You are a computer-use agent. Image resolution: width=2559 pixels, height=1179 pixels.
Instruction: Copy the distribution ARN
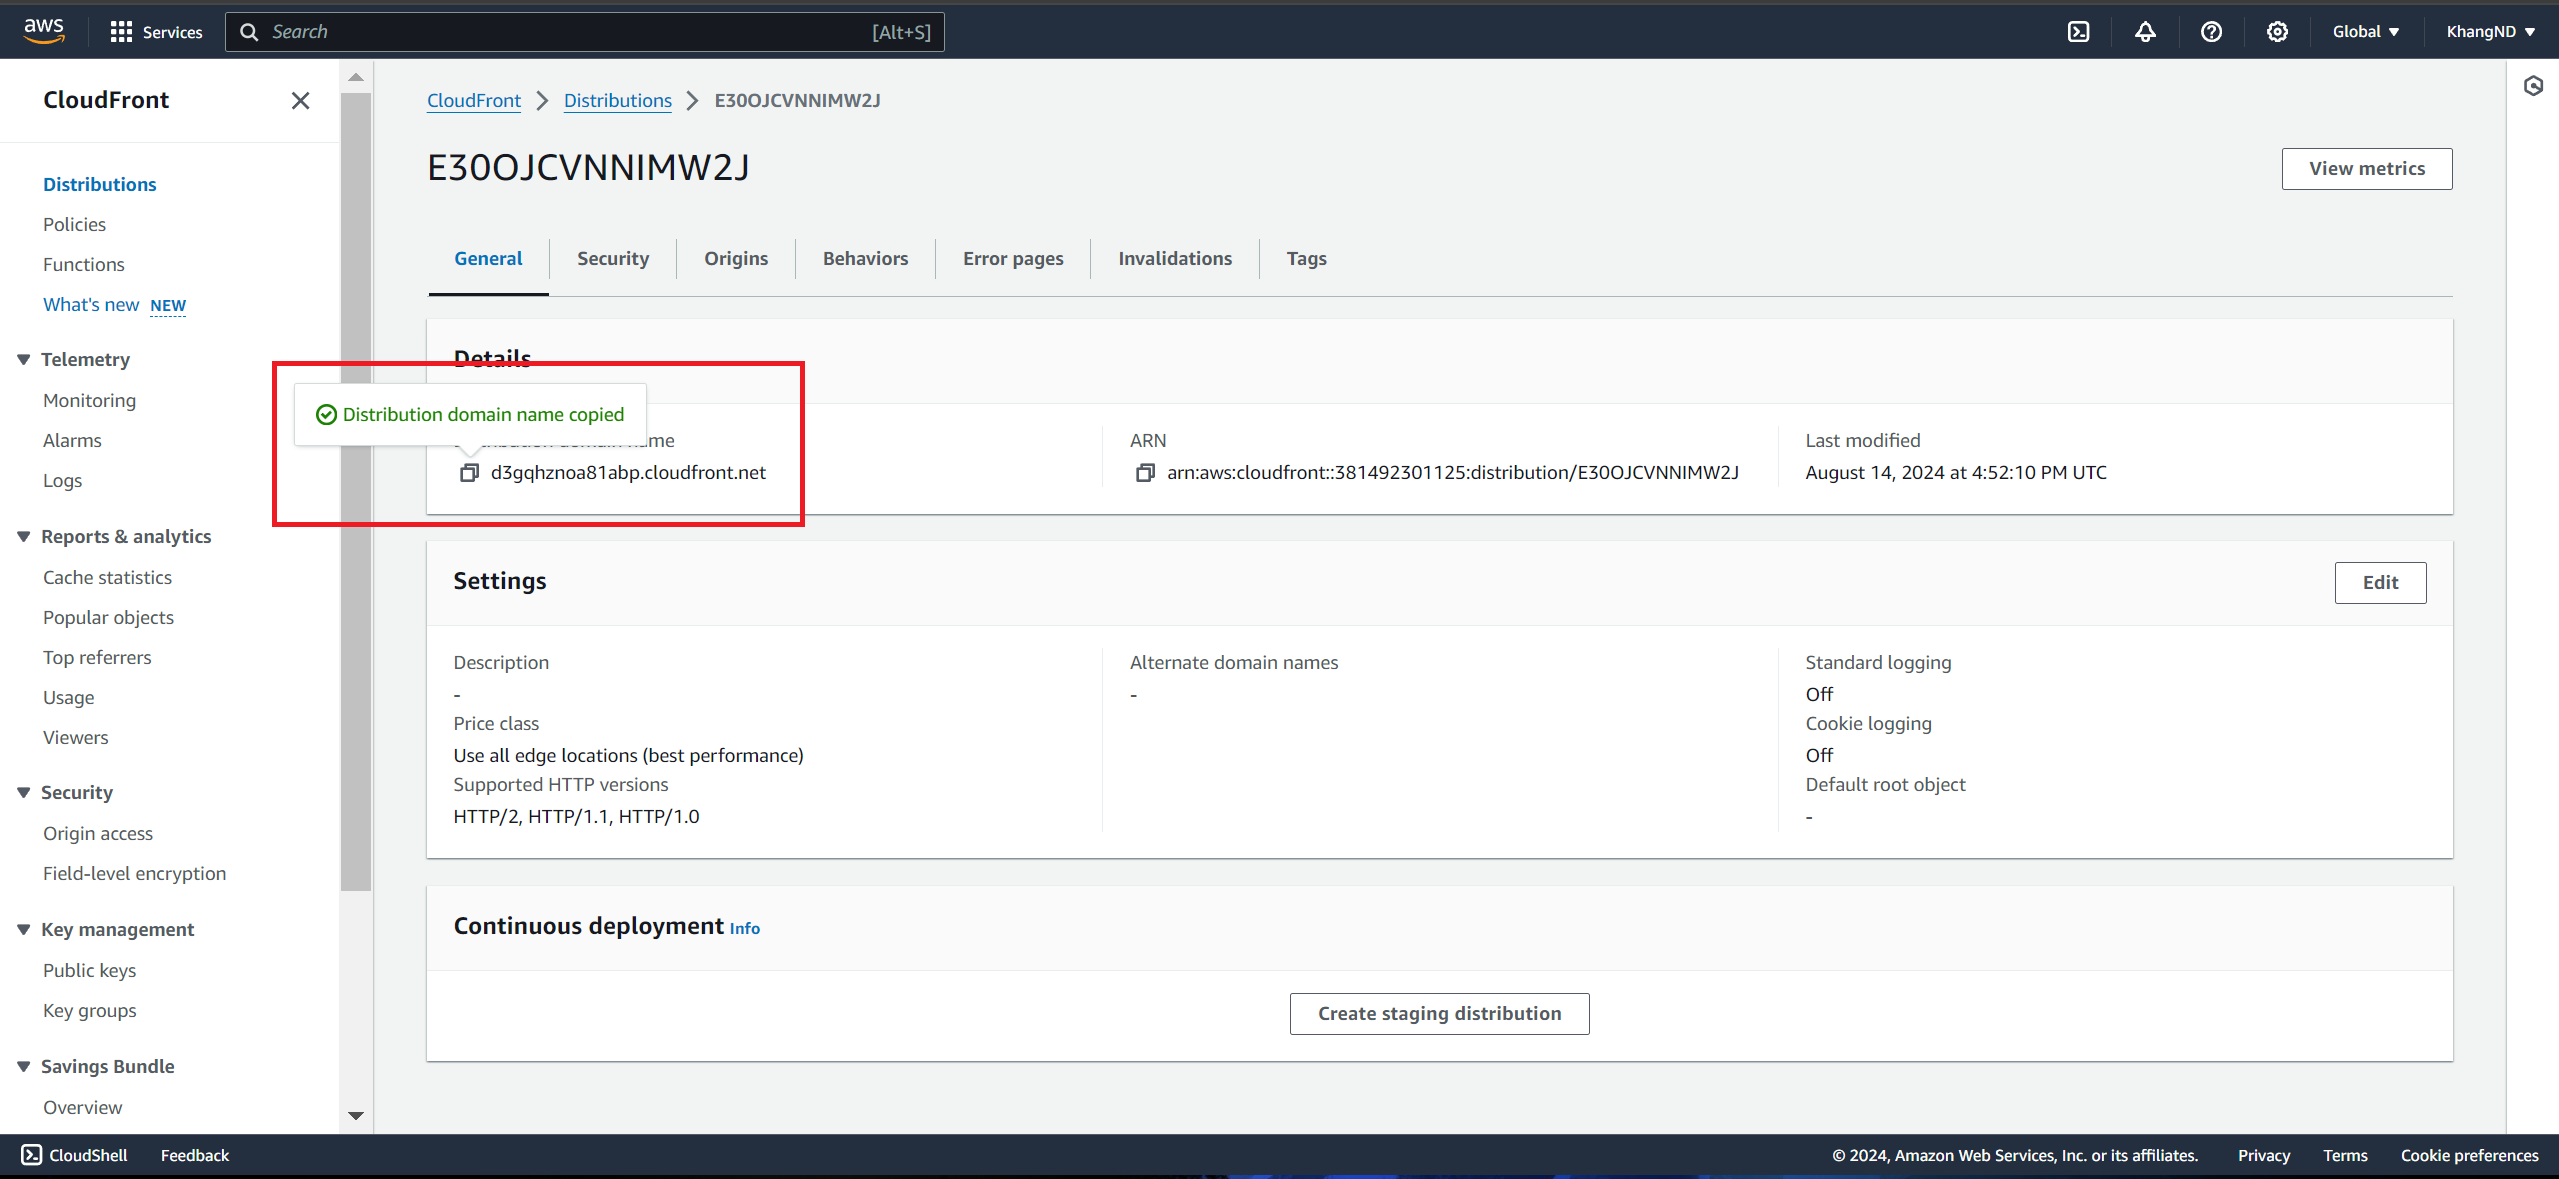[1145, 473]
